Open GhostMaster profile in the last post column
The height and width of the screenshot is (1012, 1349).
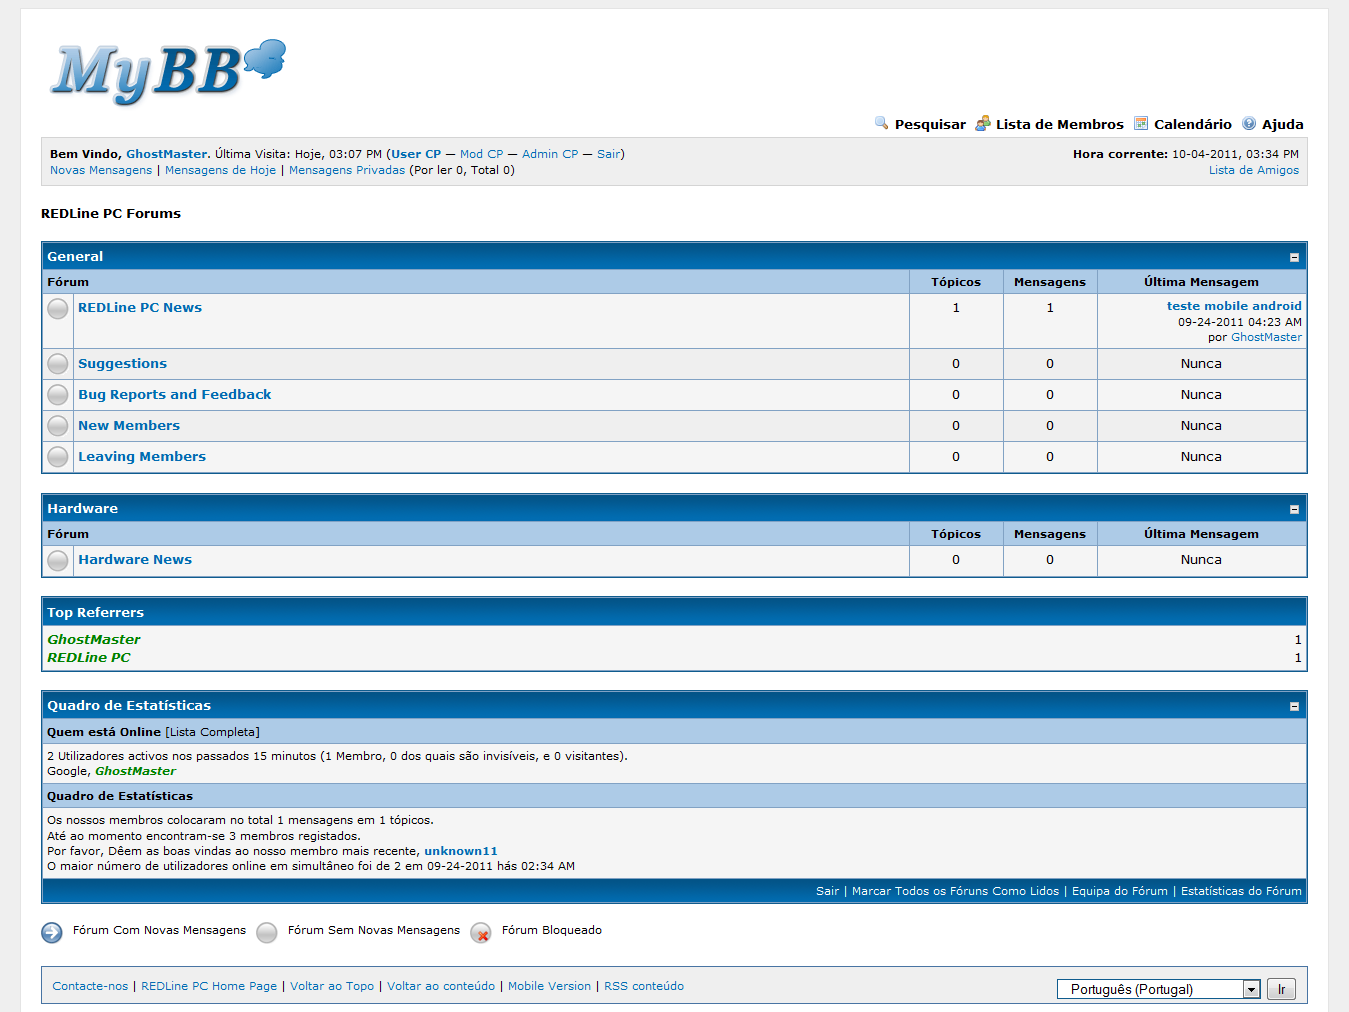pyautogui.click(x=1266, y=337)
